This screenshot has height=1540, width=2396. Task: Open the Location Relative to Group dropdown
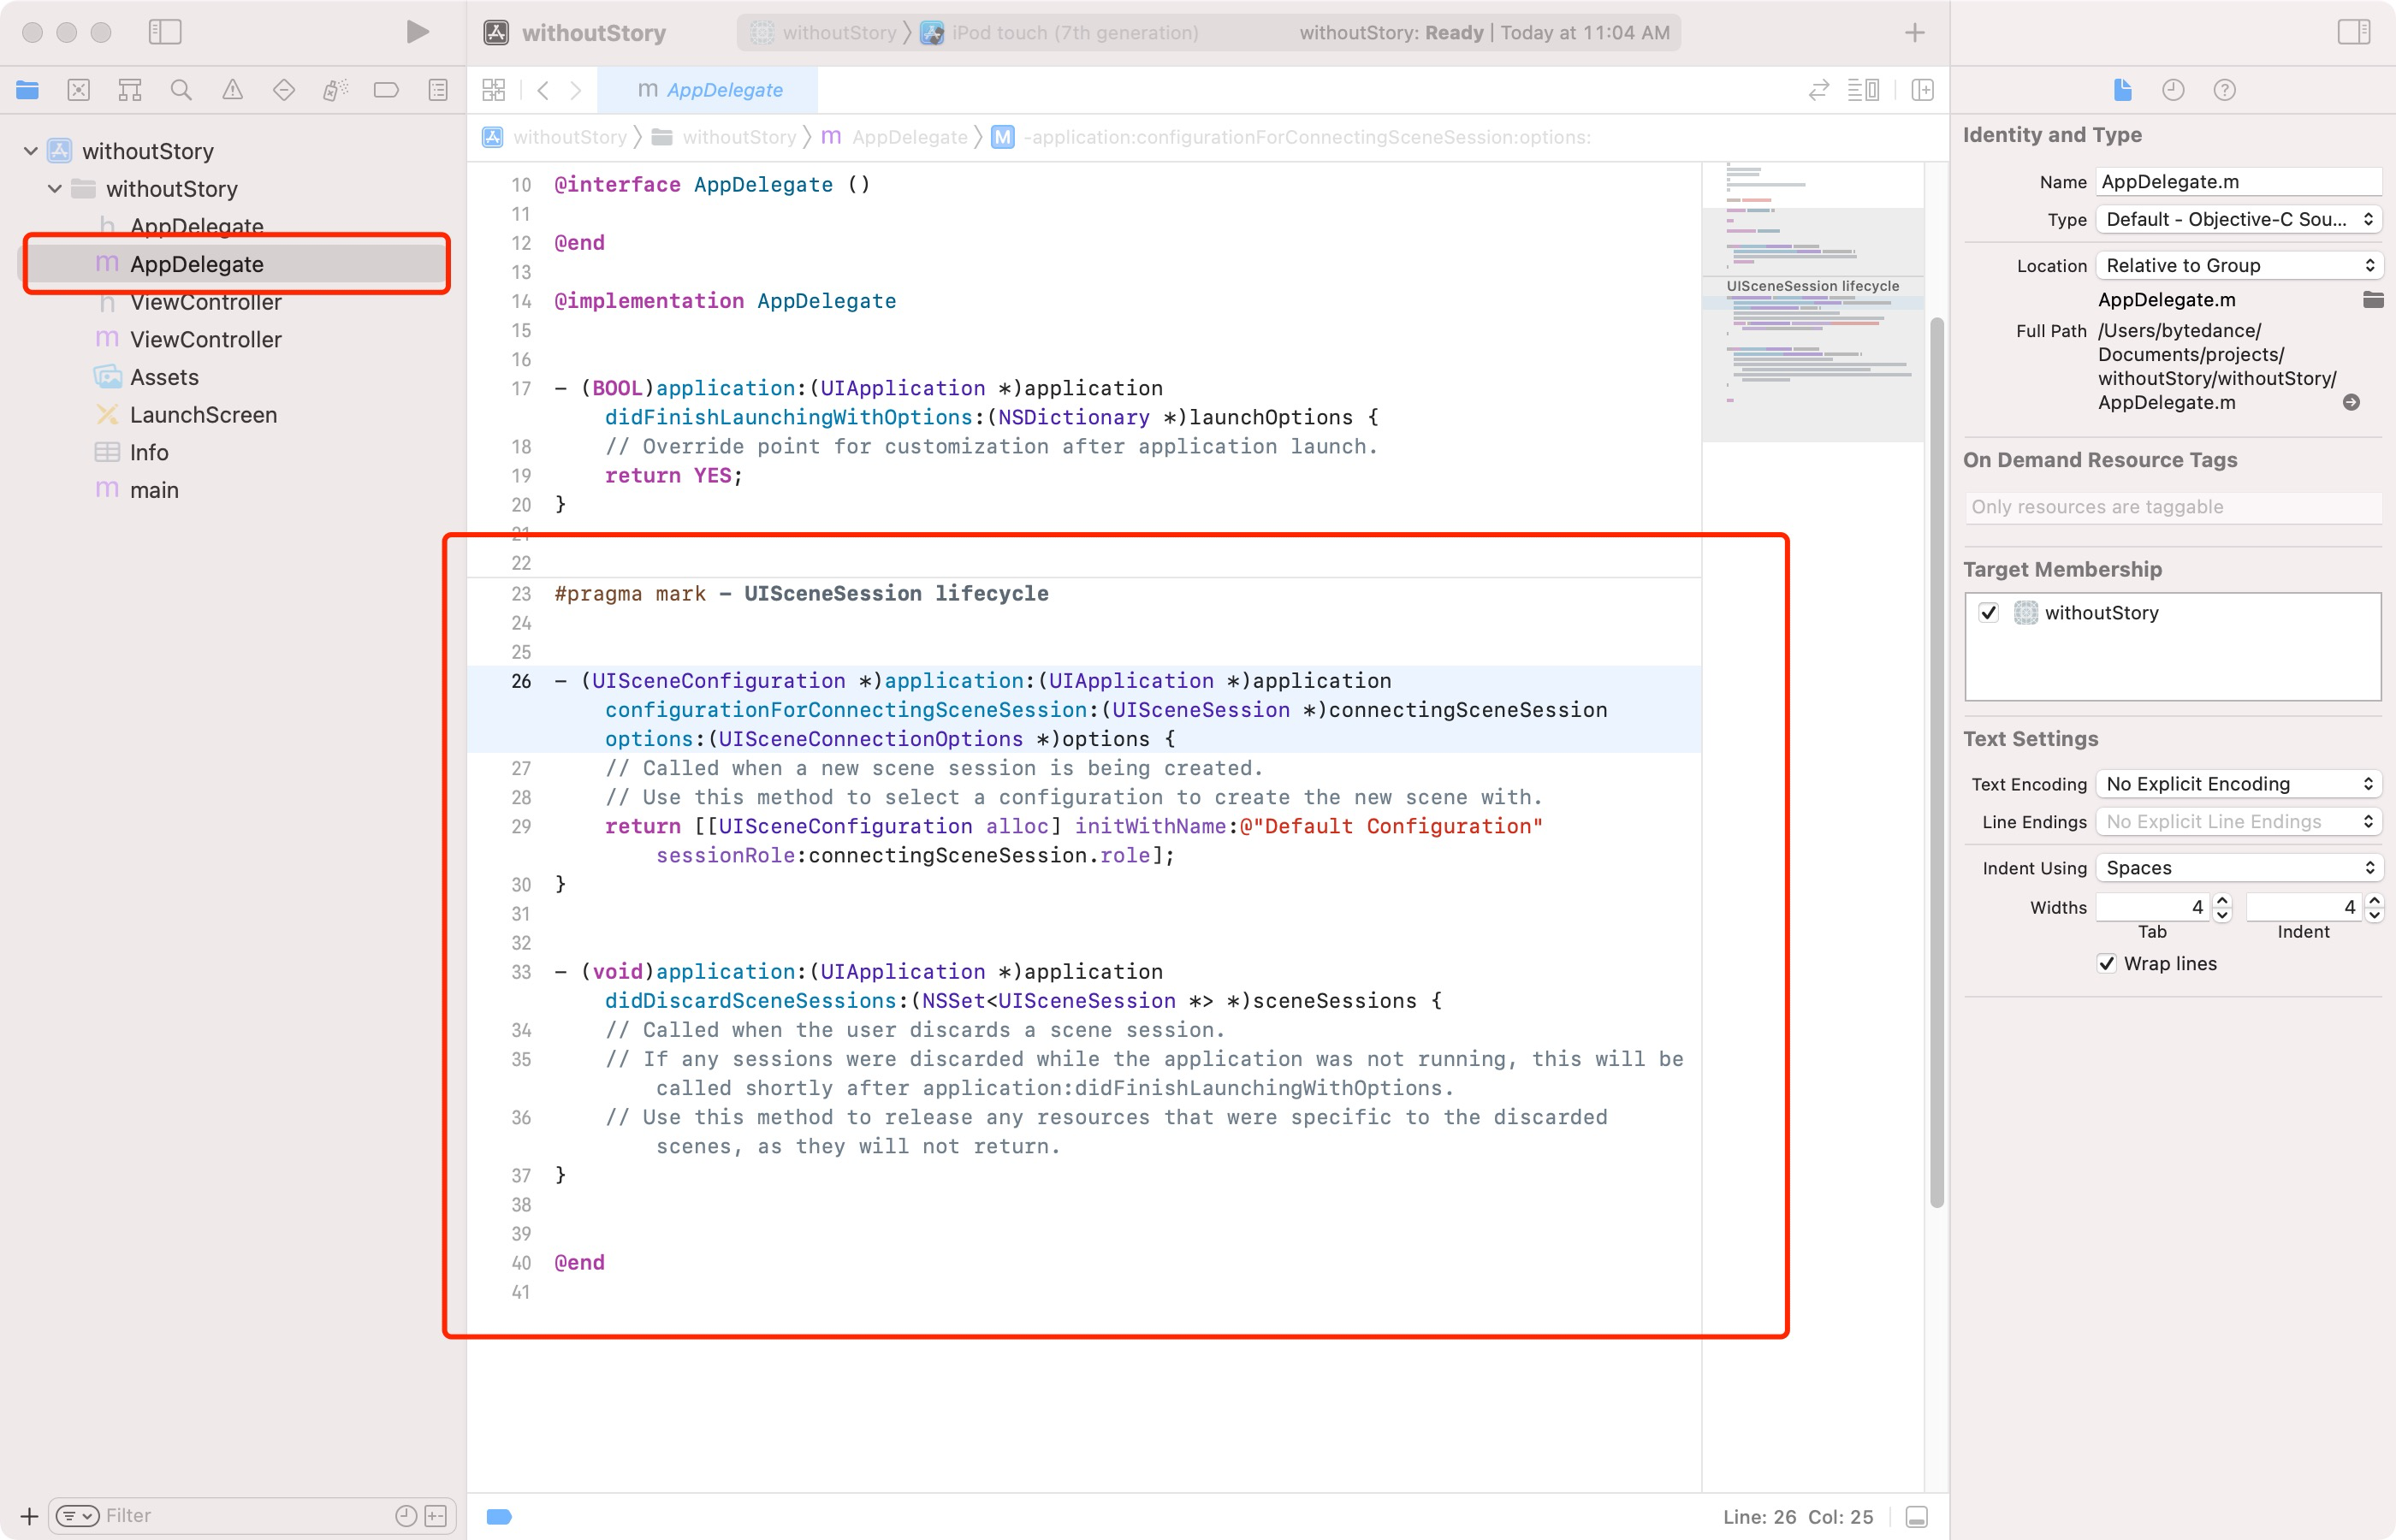2239,265
